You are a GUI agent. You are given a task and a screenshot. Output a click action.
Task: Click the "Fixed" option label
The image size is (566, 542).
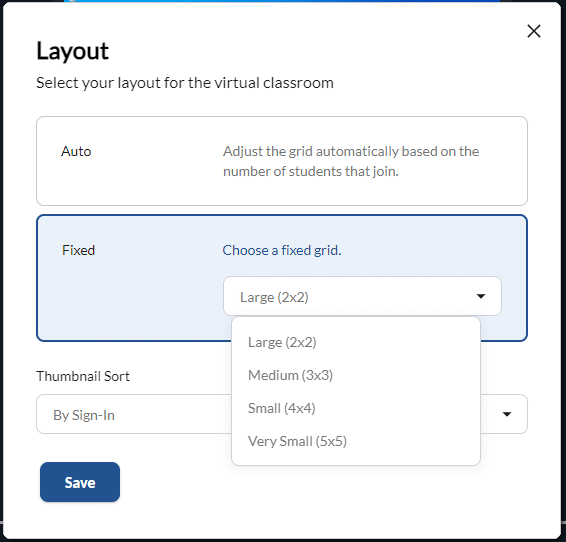[x=78, y=250]
